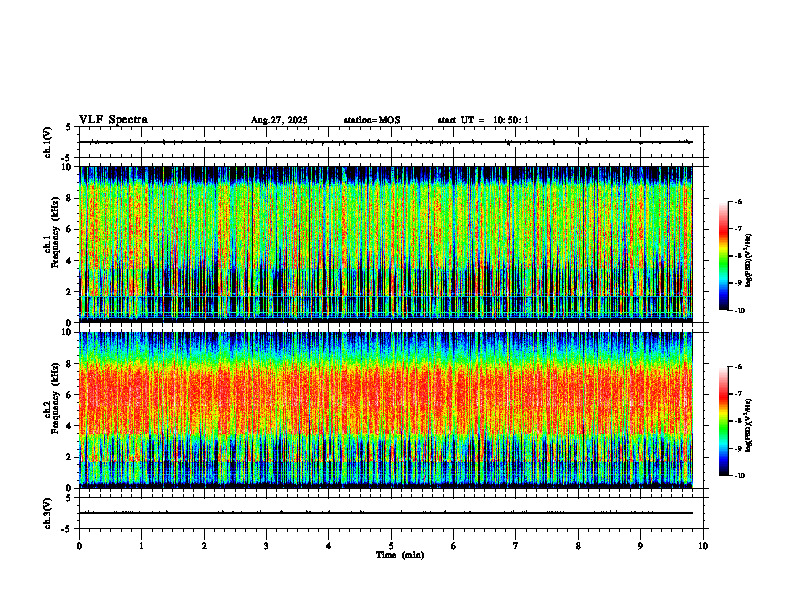Click the "1" tick label on the time axis
792x612 pixels.
141,546
